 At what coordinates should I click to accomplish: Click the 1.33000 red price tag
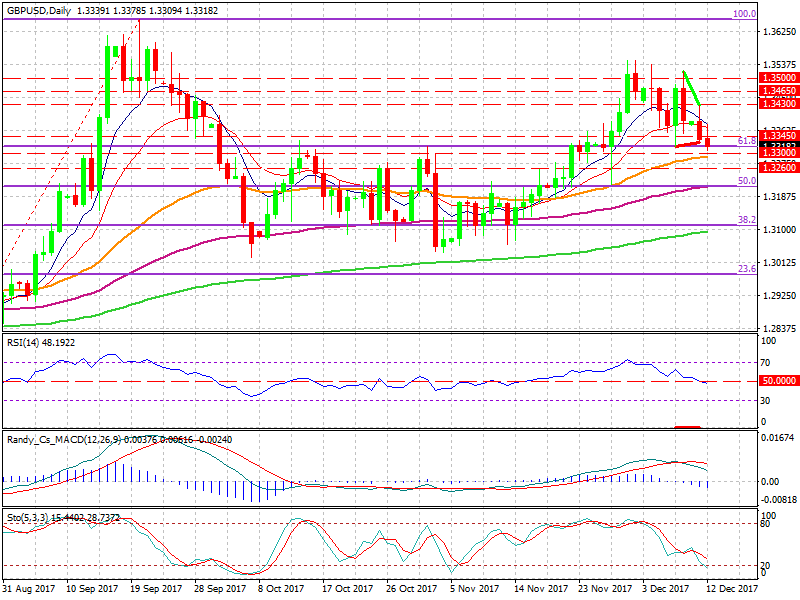779,153
